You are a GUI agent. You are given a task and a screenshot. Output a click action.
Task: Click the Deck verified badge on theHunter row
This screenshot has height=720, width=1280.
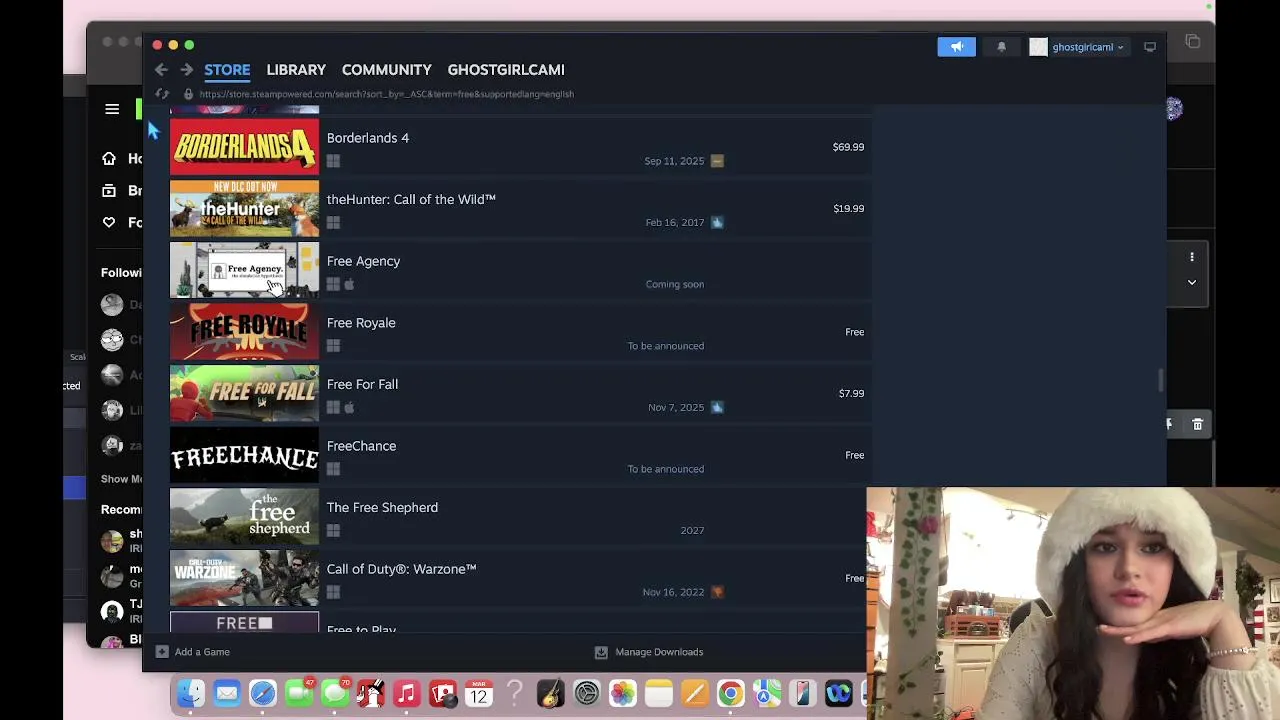pyautogui.click(x=717, y=222)
